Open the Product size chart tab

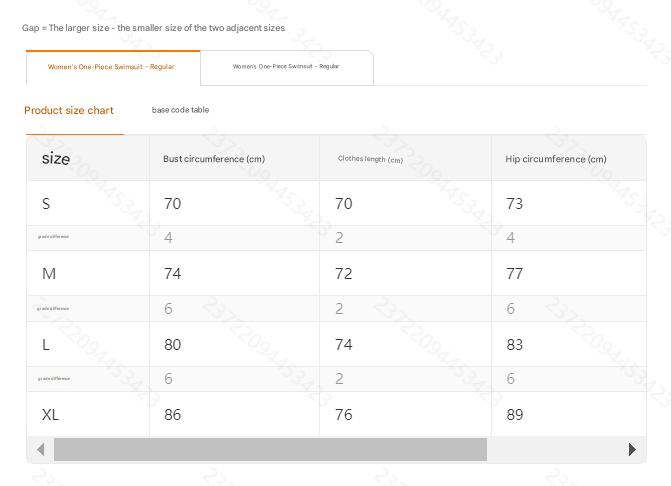(x=69, y=110)
